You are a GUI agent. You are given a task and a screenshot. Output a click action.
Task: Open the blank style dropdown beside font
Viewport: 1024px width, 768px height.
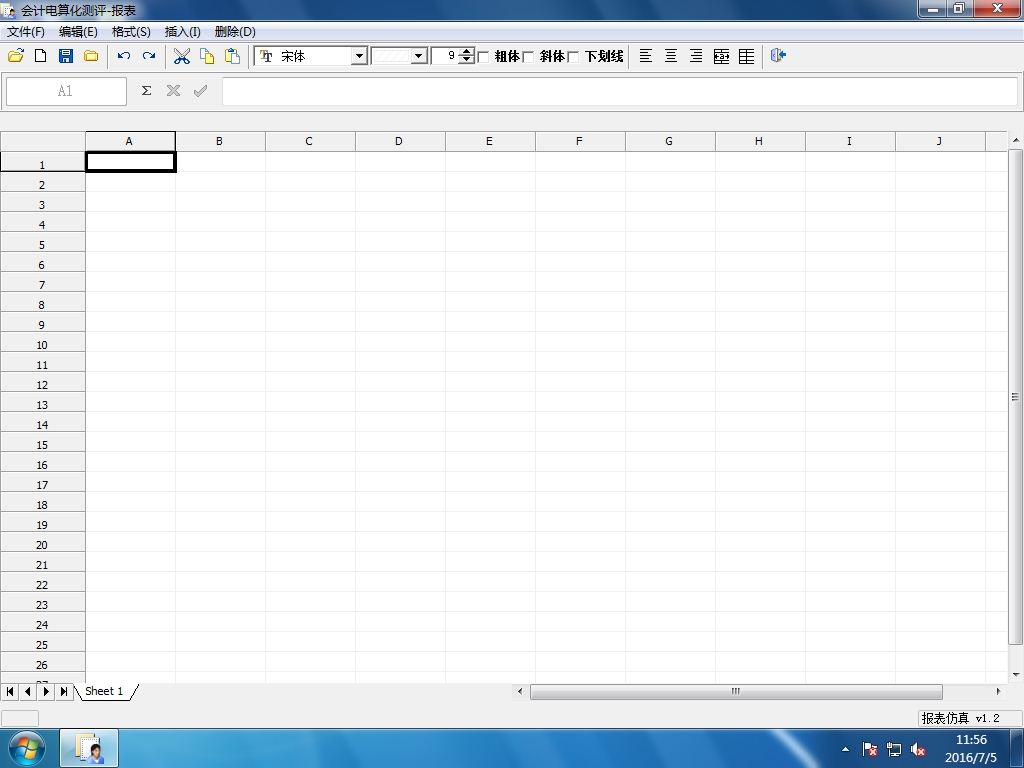(x=420, y=56)
